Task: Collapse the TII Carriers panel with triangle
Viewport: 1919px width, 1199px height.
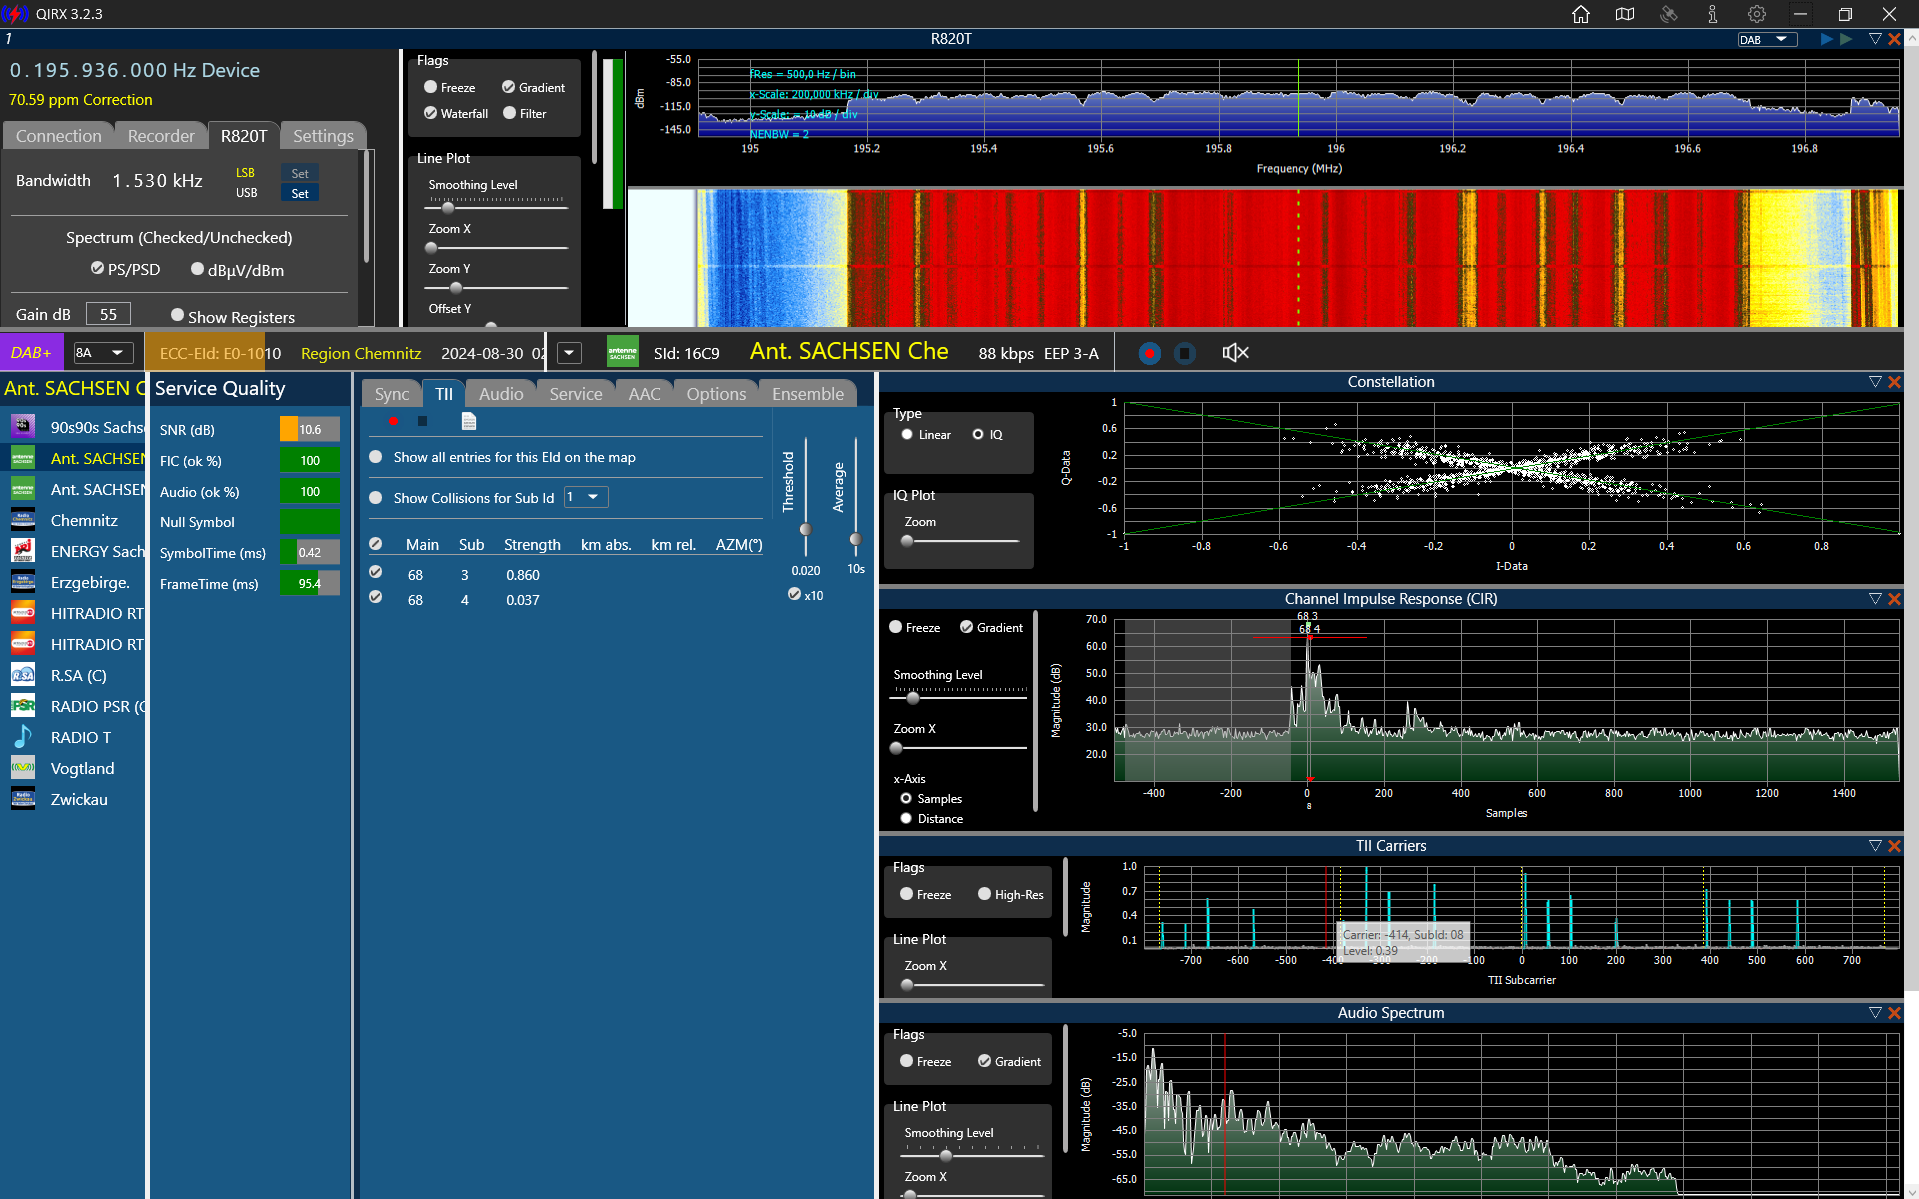Action: click(1875, 846)
